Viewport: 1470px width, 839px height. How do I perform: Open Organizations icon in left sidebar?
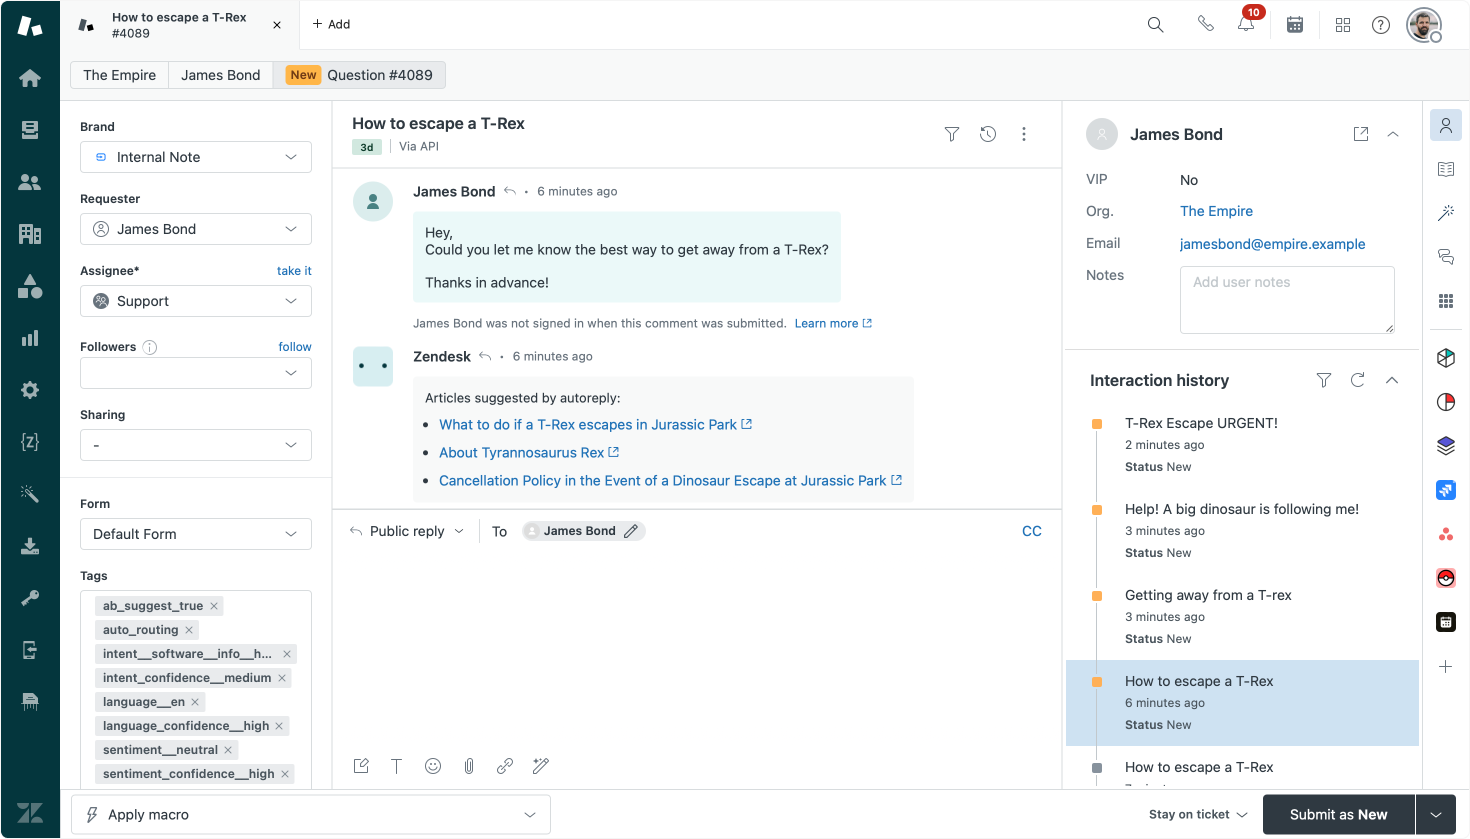30,234
